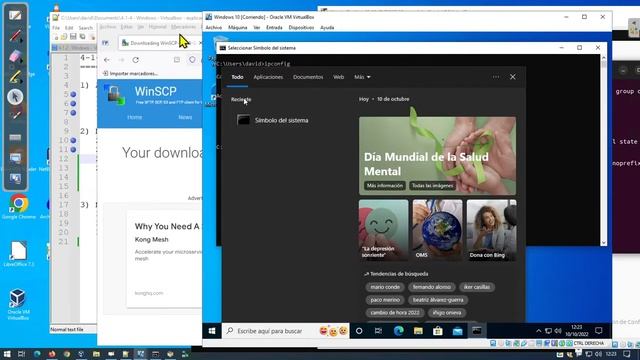The height and width of the screenshot is (360, 640).
Task: Switch to the Web search tab
Action: [338, 77]
